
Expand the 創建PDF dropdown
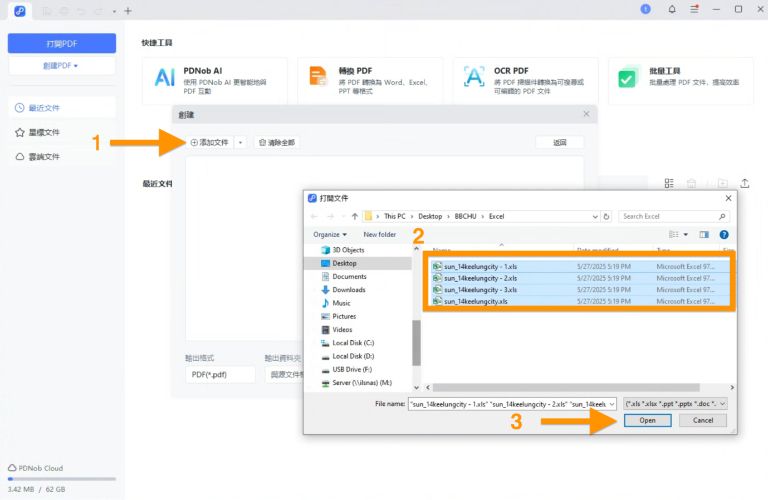62,66
